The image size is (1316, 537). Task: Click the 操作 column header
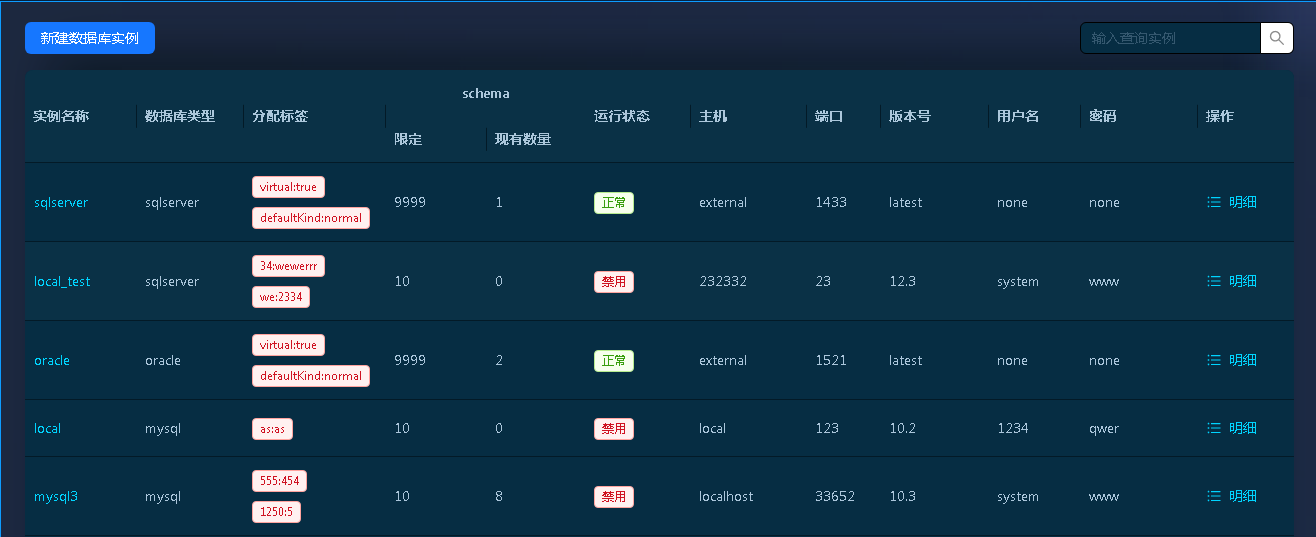click(x=1220, y=116)
